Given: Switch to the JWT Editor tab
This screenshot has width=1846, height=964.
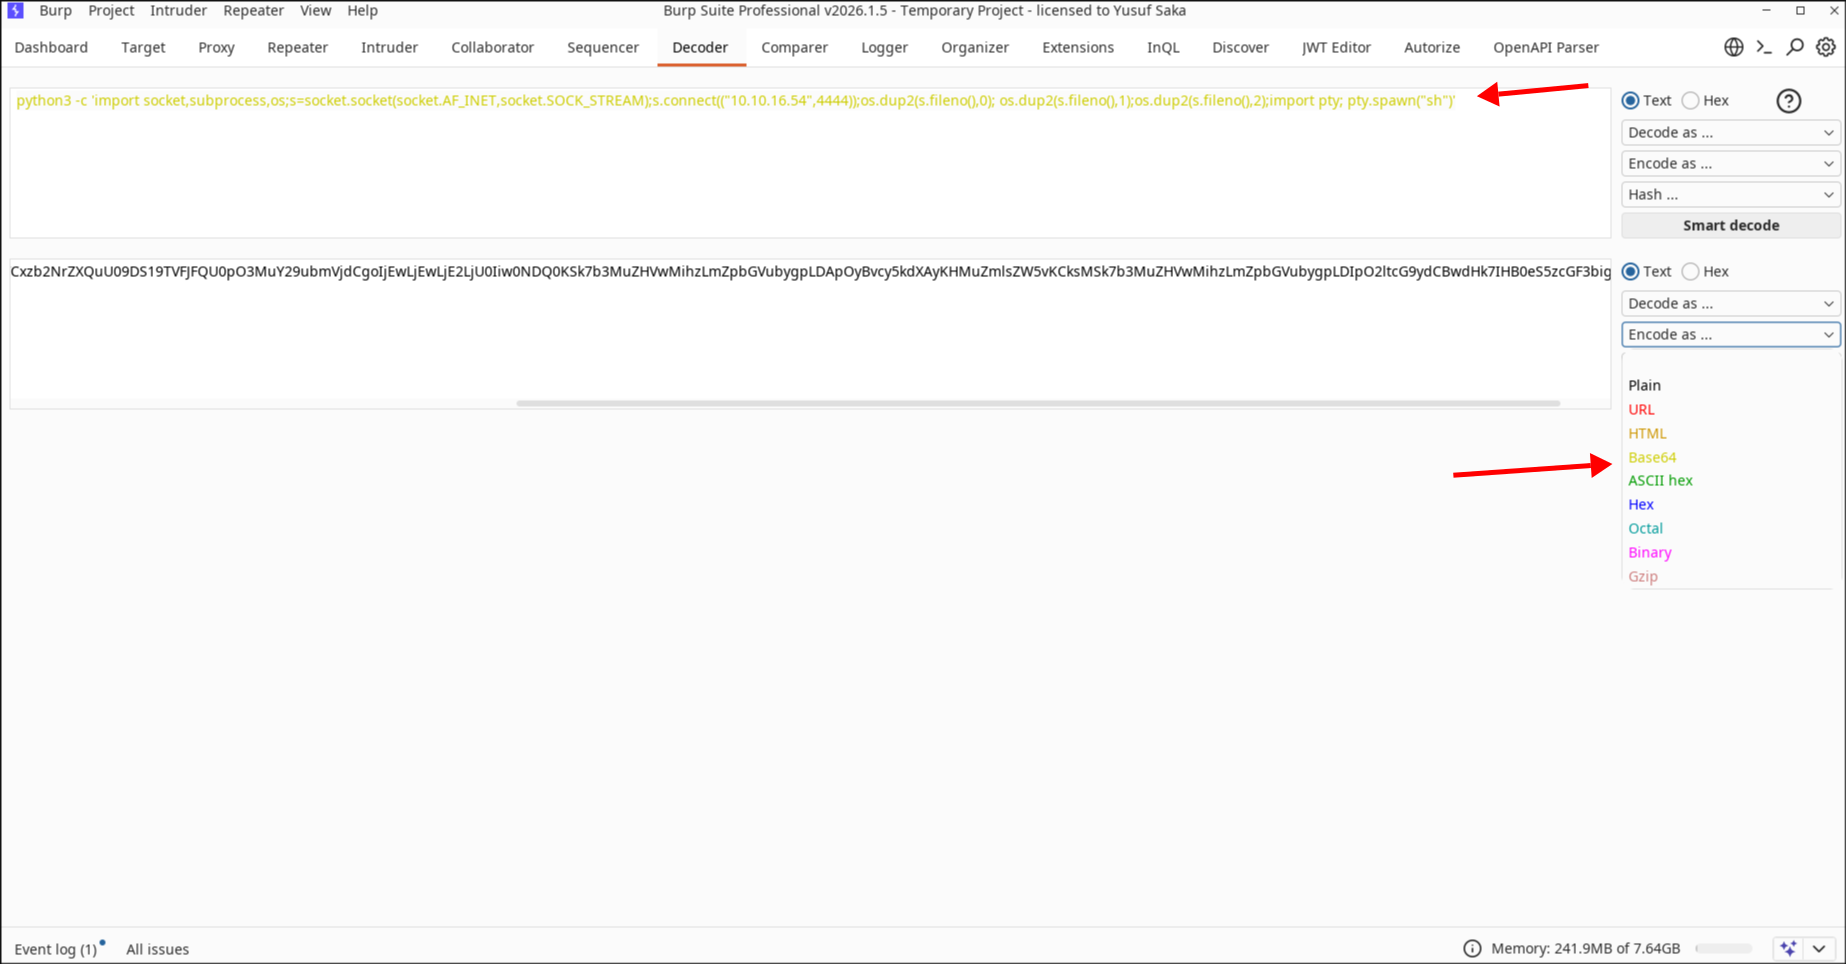Looking at the screenshot, I should (x=1336, y=47).
